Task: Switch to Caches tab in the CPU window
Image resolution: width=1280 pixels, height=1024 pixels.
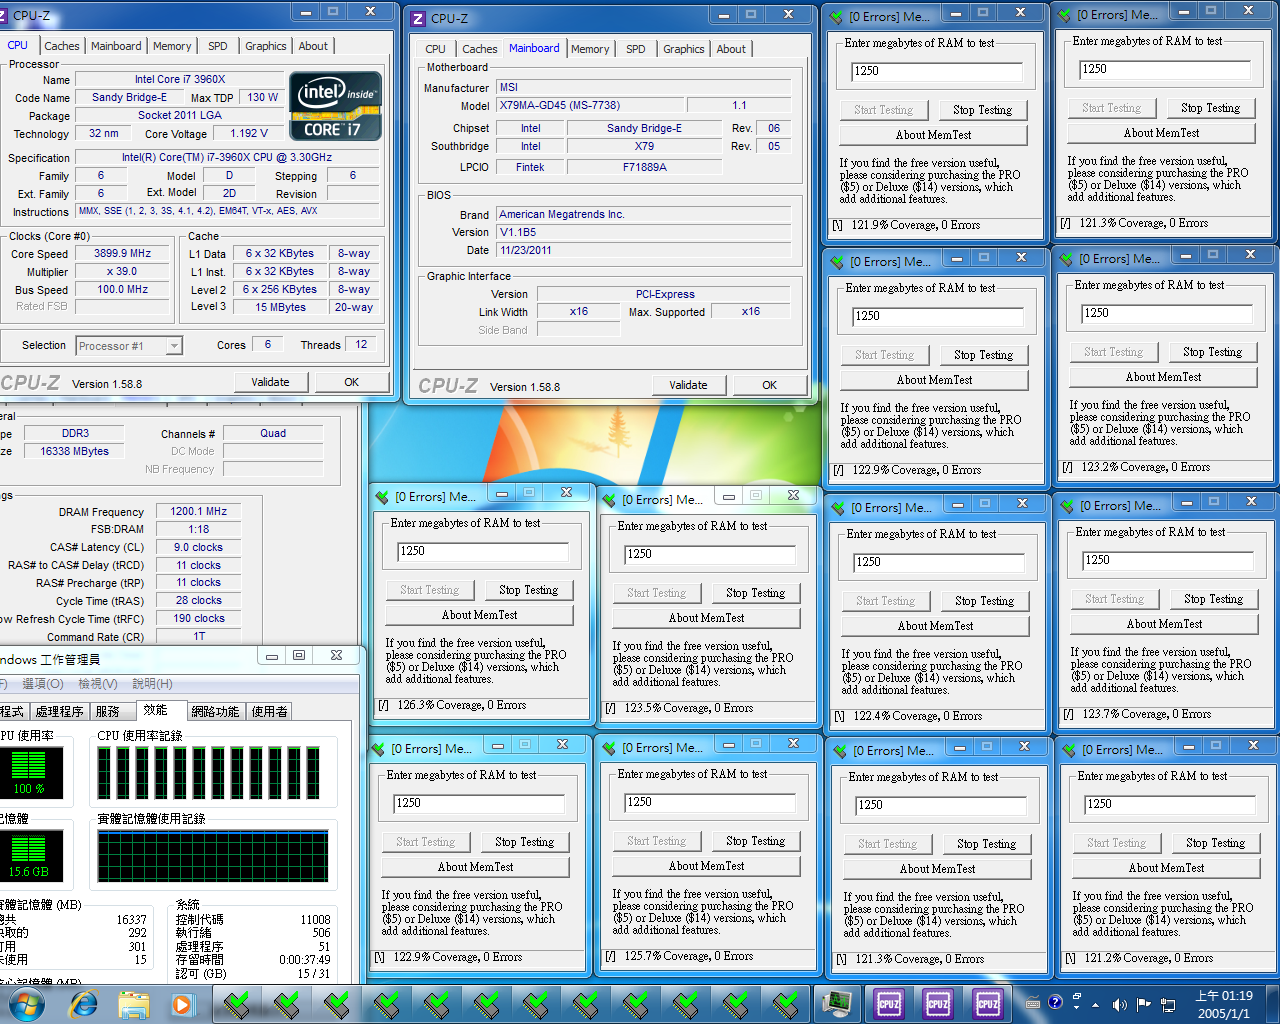Action: (61, 46)
